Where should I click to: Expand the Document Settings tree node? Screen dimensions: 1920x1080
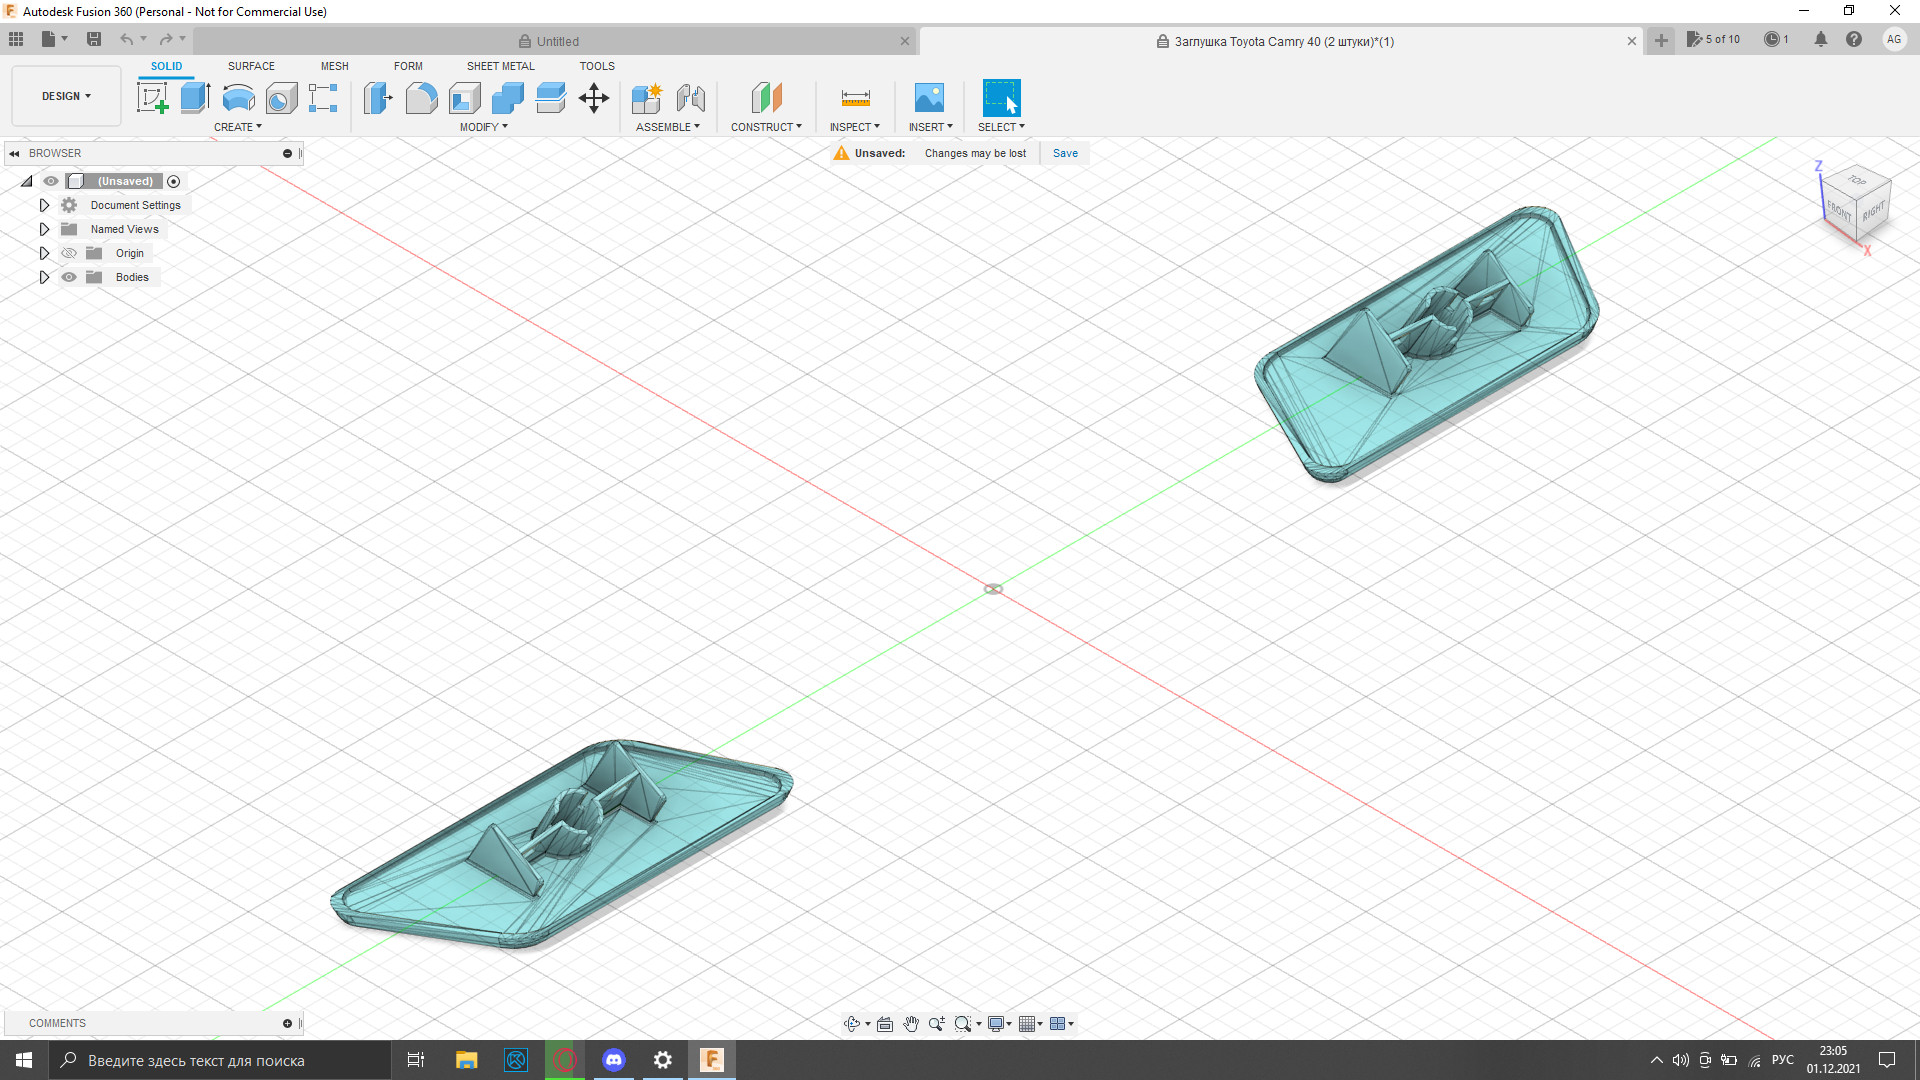(x=44, y=205)
